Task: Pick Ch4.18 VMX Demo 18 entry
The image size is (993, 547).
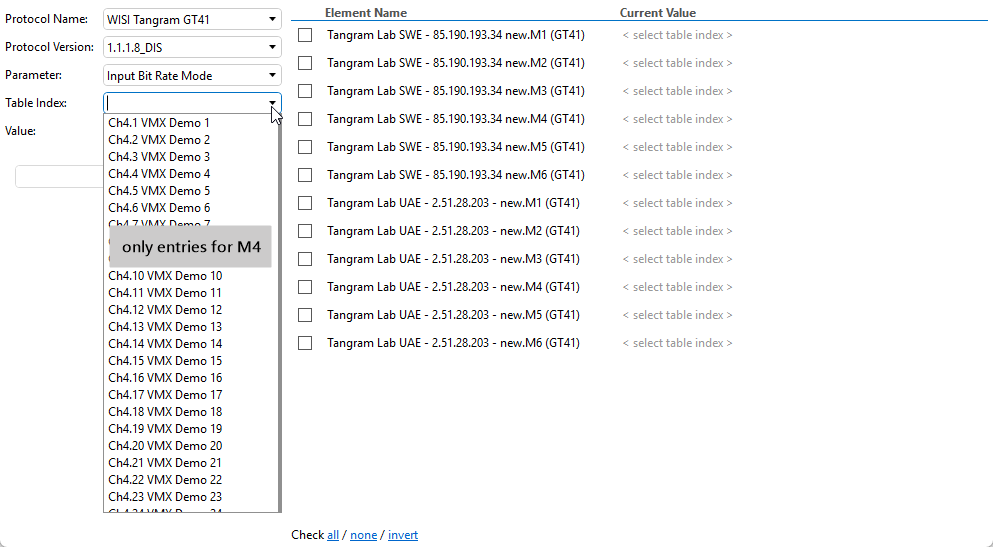Action: click(x=165, y=412)
